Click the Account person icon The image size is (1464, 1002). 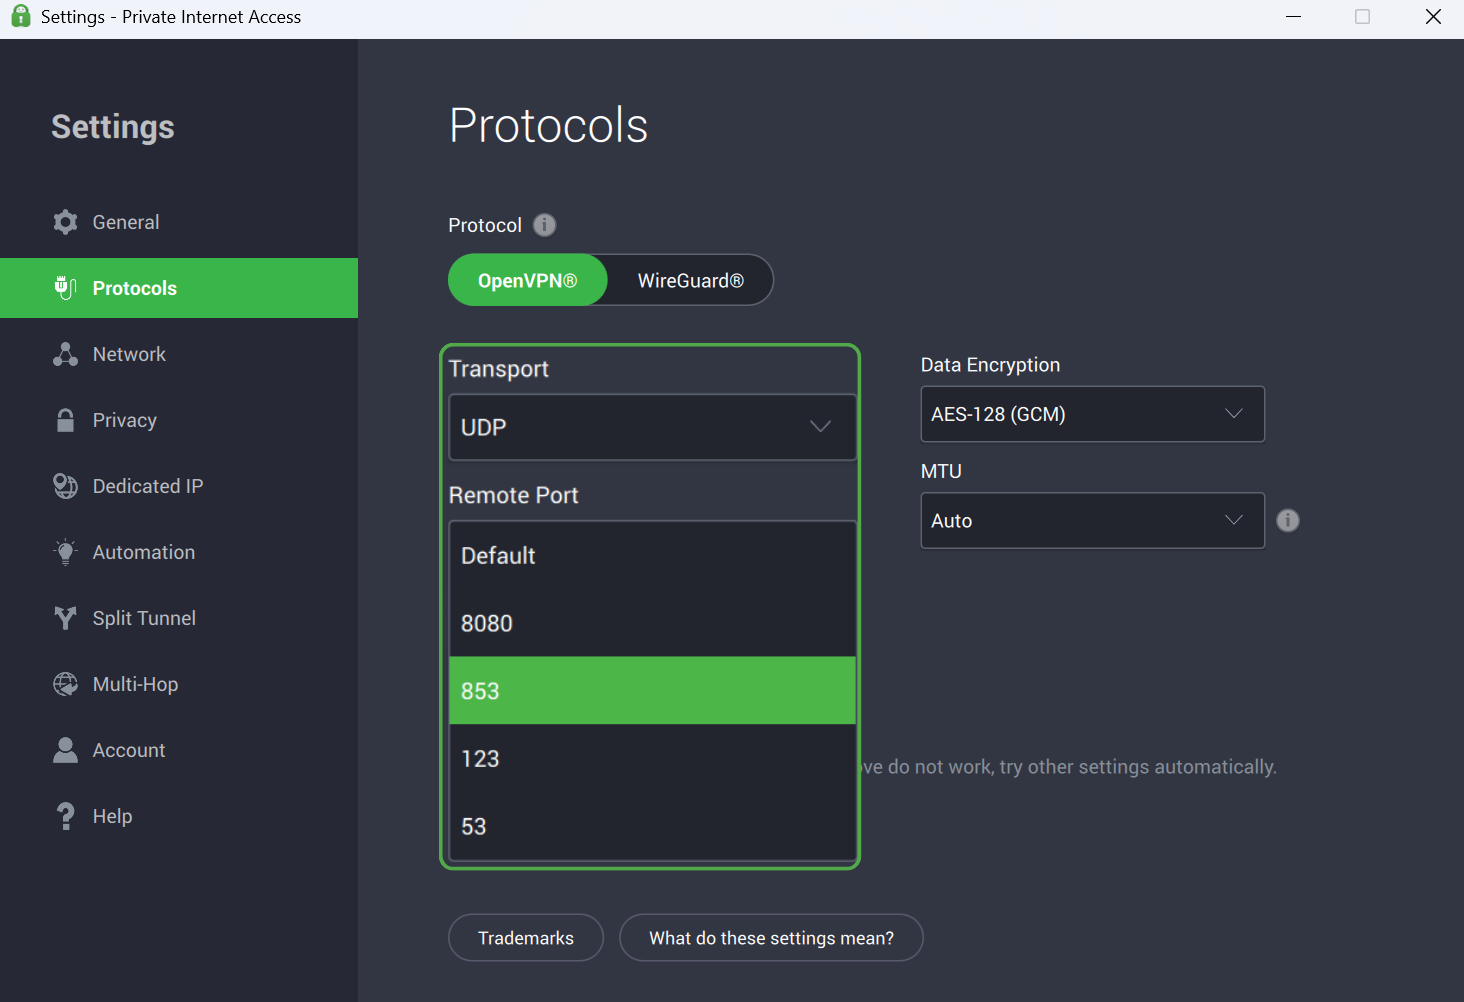(x=65, y=750)
